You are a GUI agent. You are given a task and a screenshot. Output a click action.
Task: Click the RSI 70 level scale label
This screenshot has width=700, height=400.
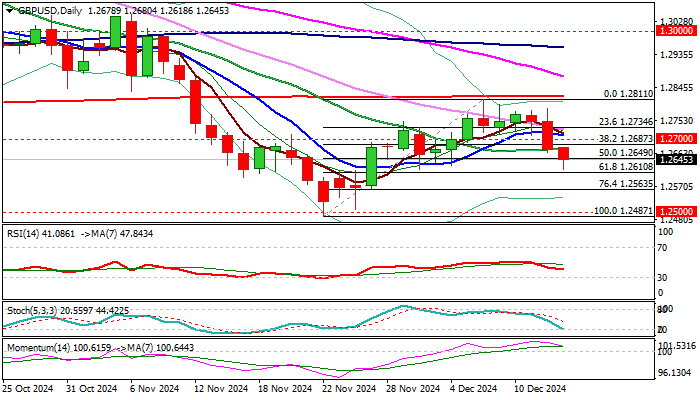(x=663, y=247)
